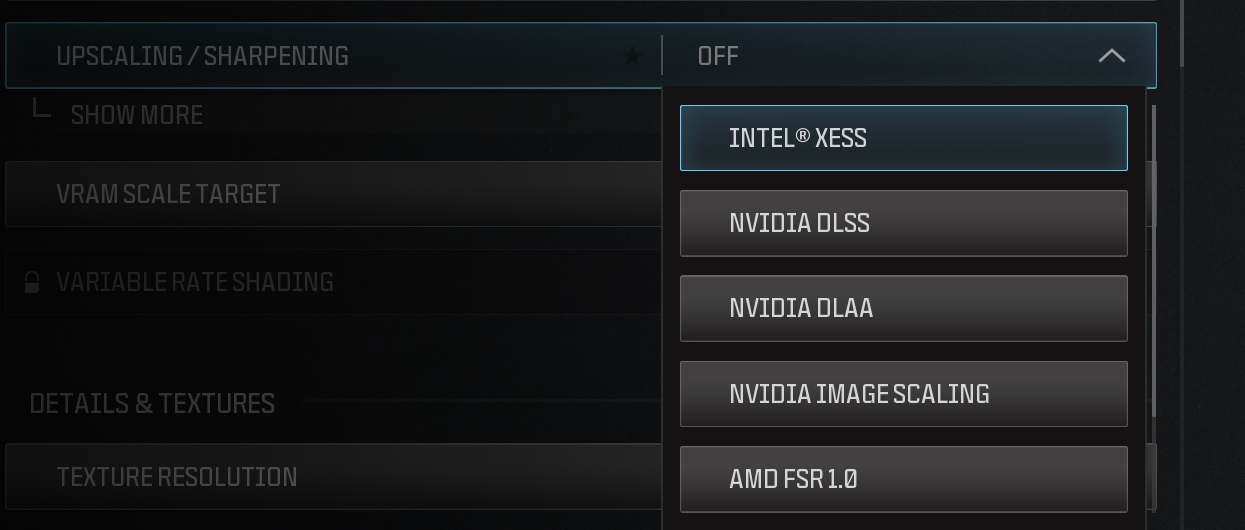Click the OFF value of Upscaling/Sharpening
This screenshot has width=1245, height=530.
coord(718,56)
